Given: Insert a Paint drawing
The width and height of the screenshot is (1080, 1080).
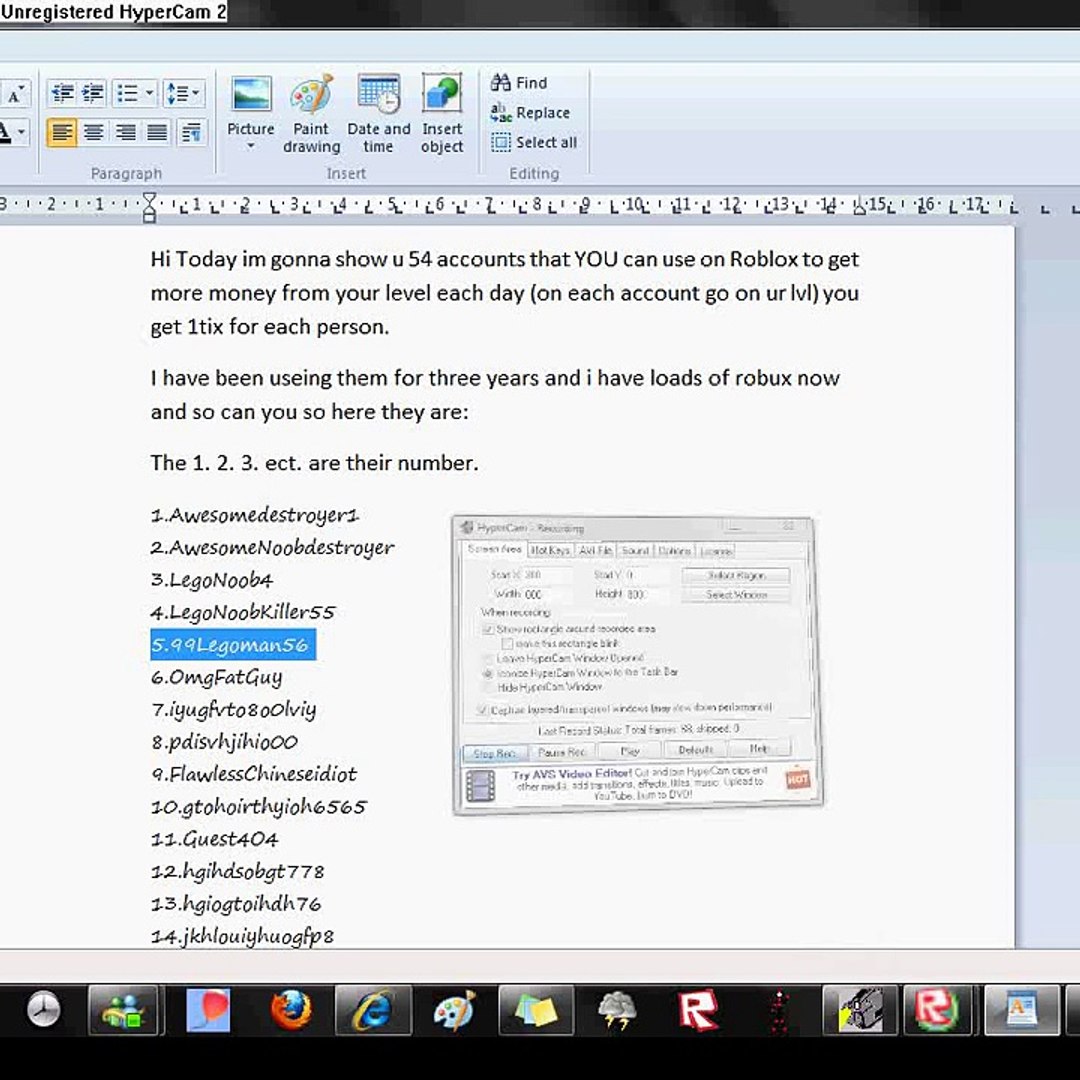Looking at the screenshot, I should [311, 114].
